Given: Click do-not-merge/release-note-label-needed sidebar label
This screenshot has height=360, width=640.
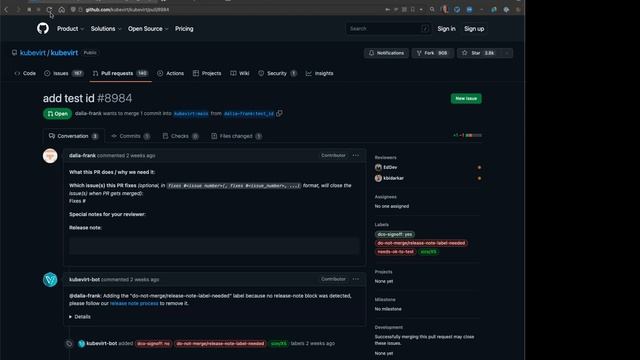Looking at the screenshot, I should [x=421, y=243].
